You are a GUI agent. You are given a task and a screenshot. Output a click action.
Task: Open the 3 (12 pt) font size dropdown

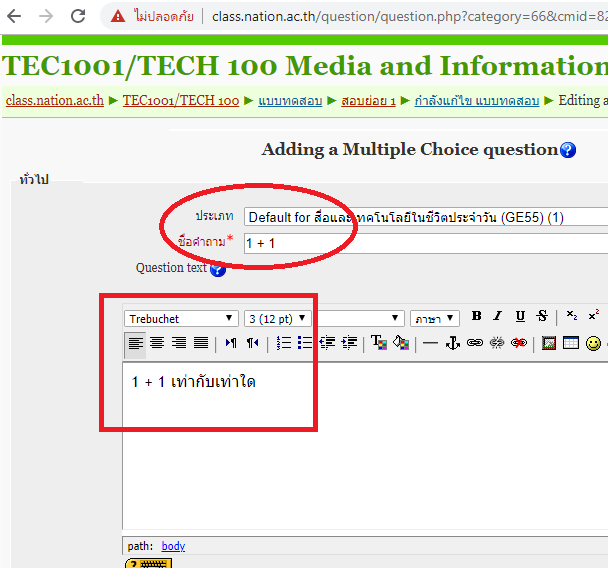pyautogui.click(x=277, y=319)
